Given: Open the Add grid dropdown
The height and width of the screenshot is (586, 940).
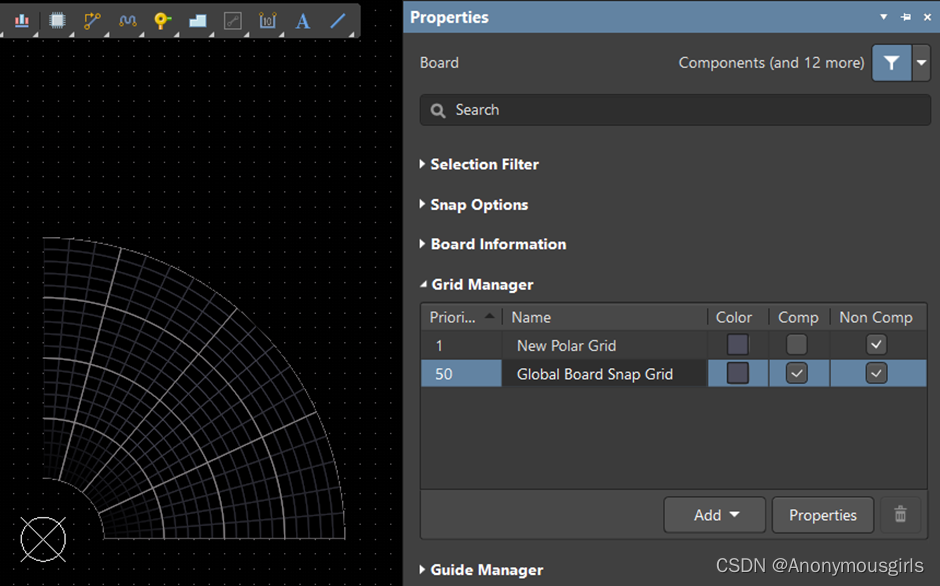Looking at the screenshot, I should coord(715,515).
